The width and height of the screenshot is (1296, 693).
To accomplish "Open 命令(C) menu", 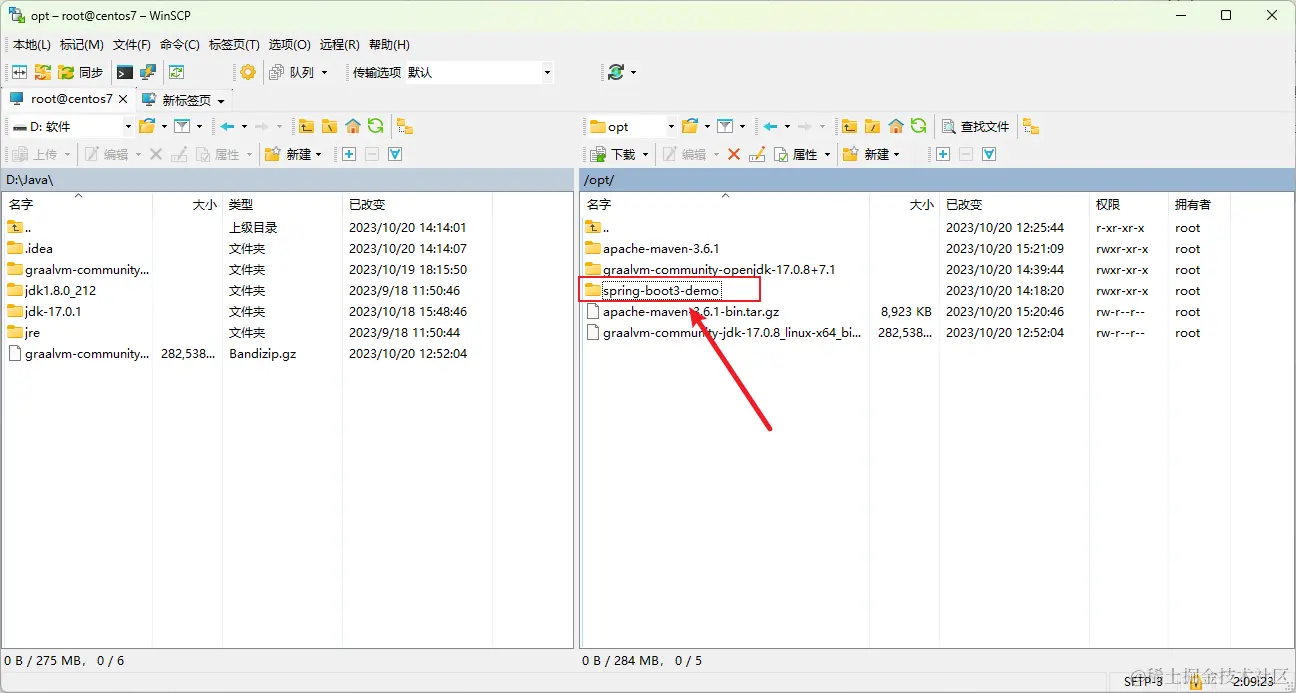I will pos(180,45).
